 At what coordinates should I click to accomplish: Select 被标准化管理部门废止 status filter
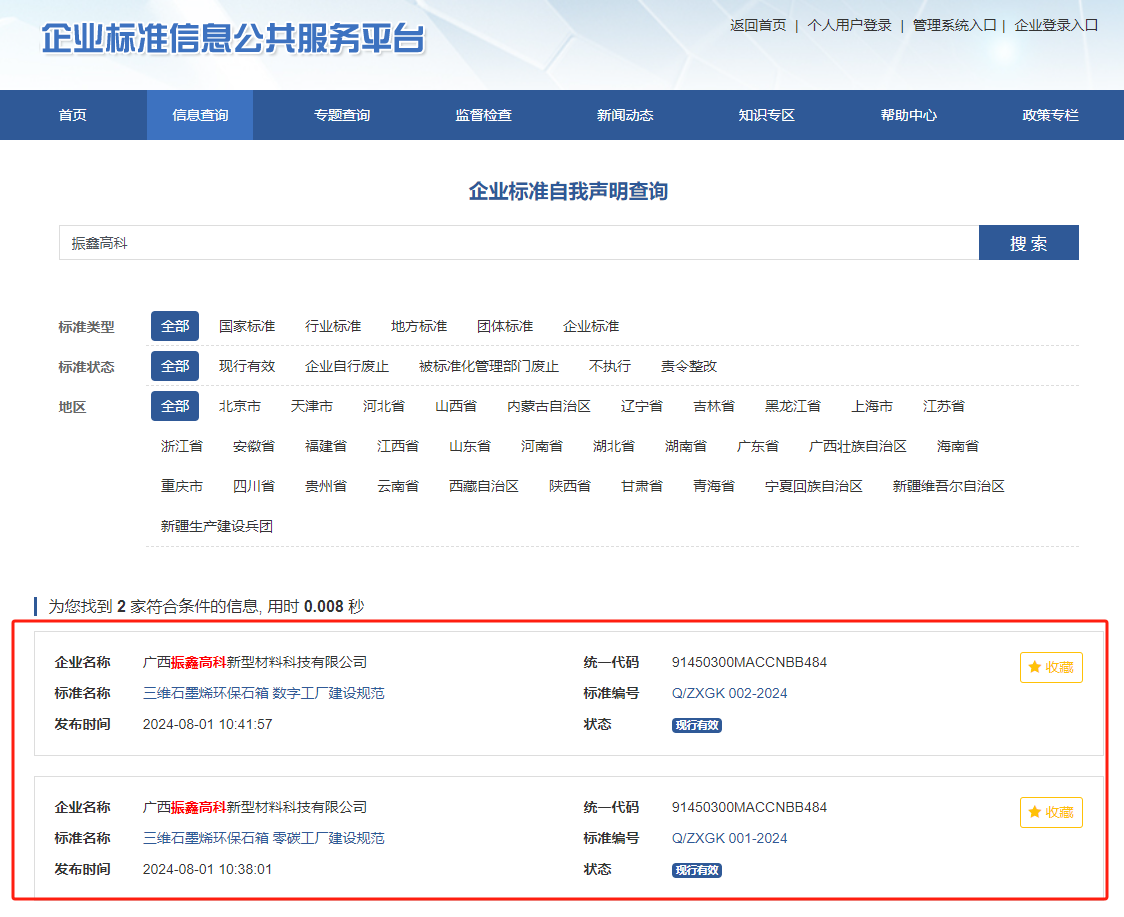489,366
